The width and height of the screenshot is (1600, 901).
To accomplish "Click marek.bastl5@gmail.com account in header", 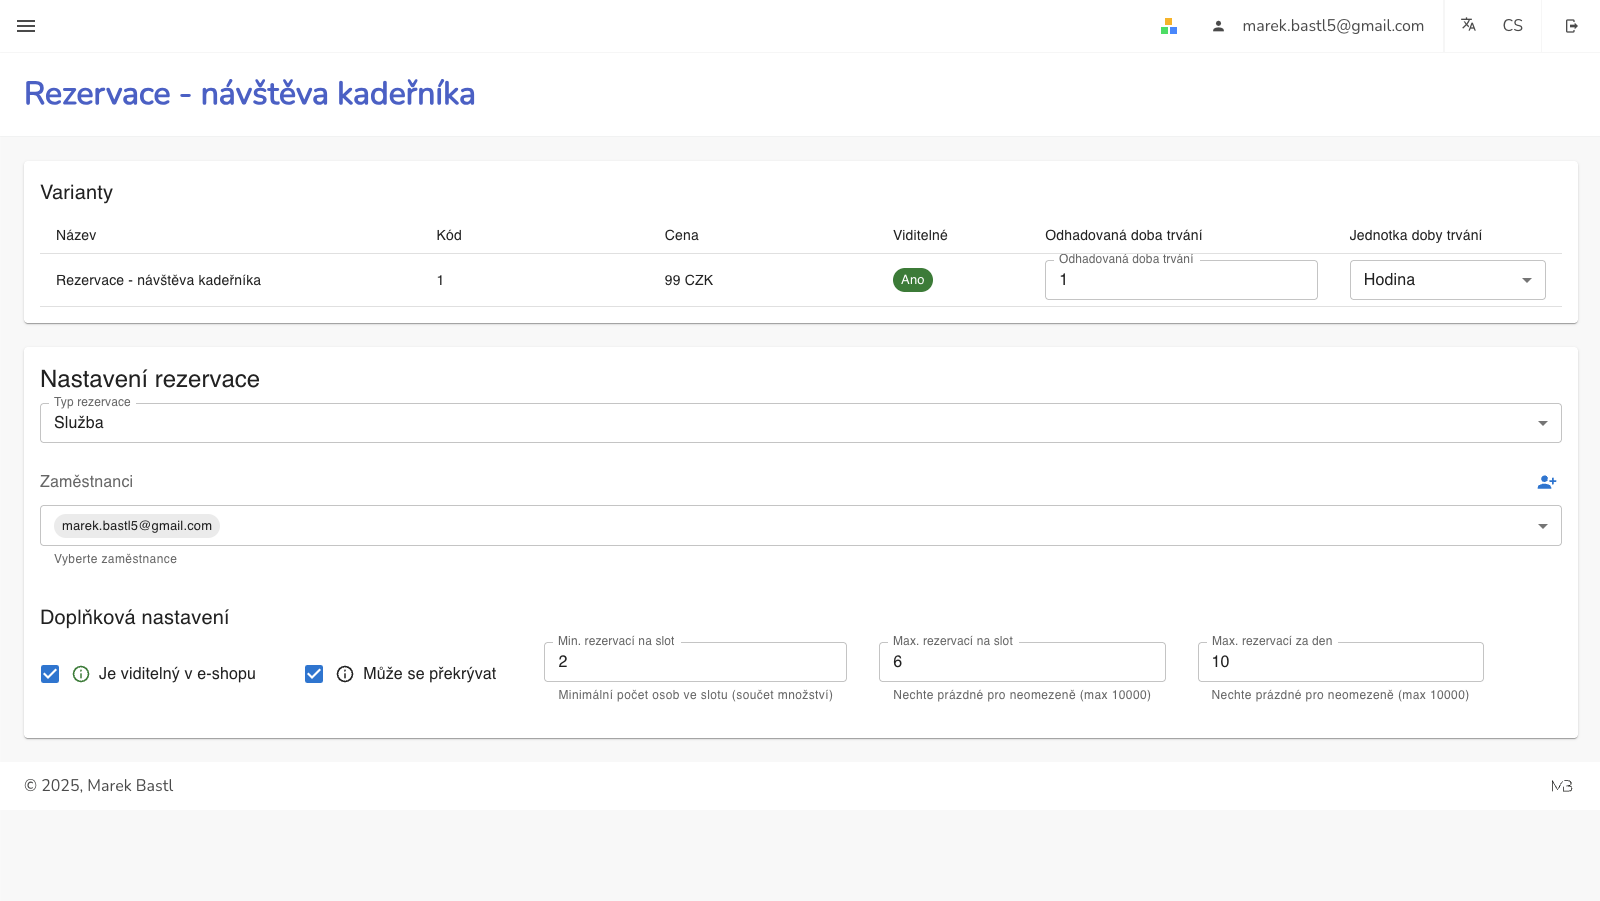I will click(1332, 26).
